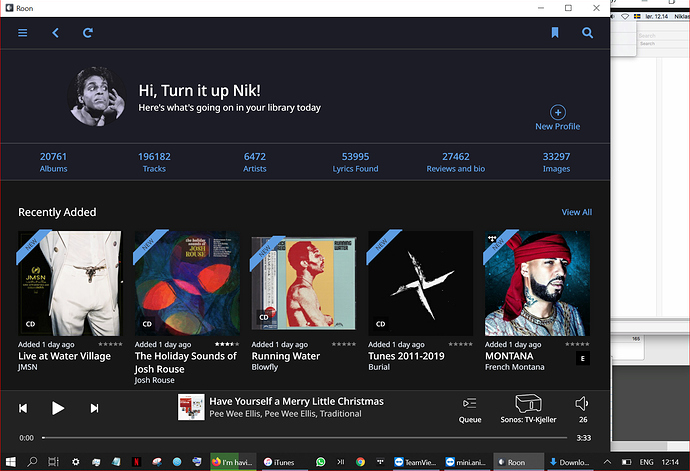Image resolution: width=690 pixels, height=471 pixels.
Task: Open the Settings gear in the taskbar
Action: 76,462
